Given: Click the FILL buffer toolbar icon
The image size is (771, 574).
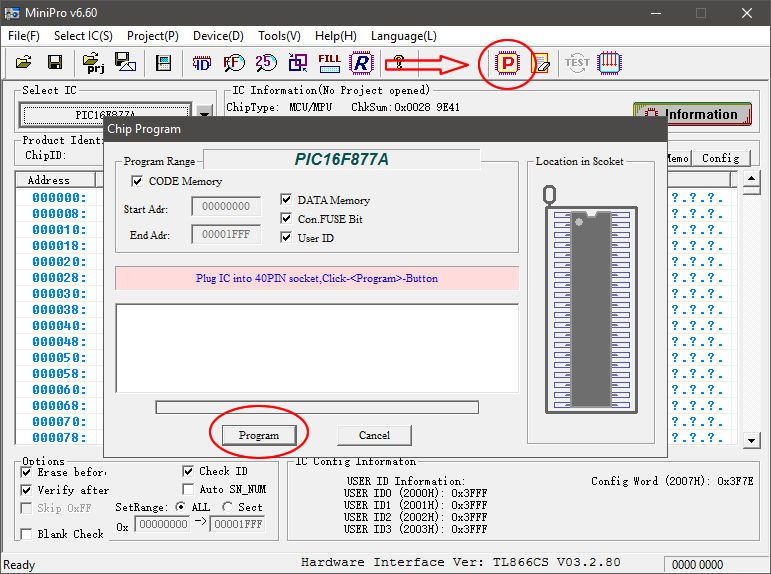Looking at the screenshot, I should [329, 62].
